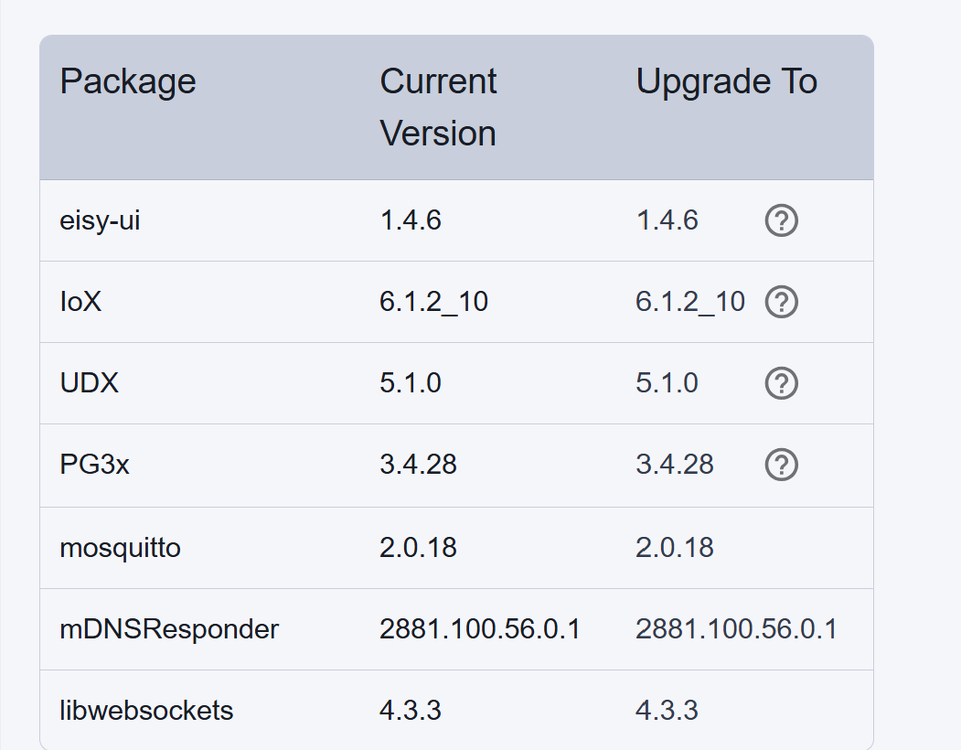Screen dimensions: 961x750
Task: Select IoX current version 6.1.2_10
Action: click(x=434, y=302)
